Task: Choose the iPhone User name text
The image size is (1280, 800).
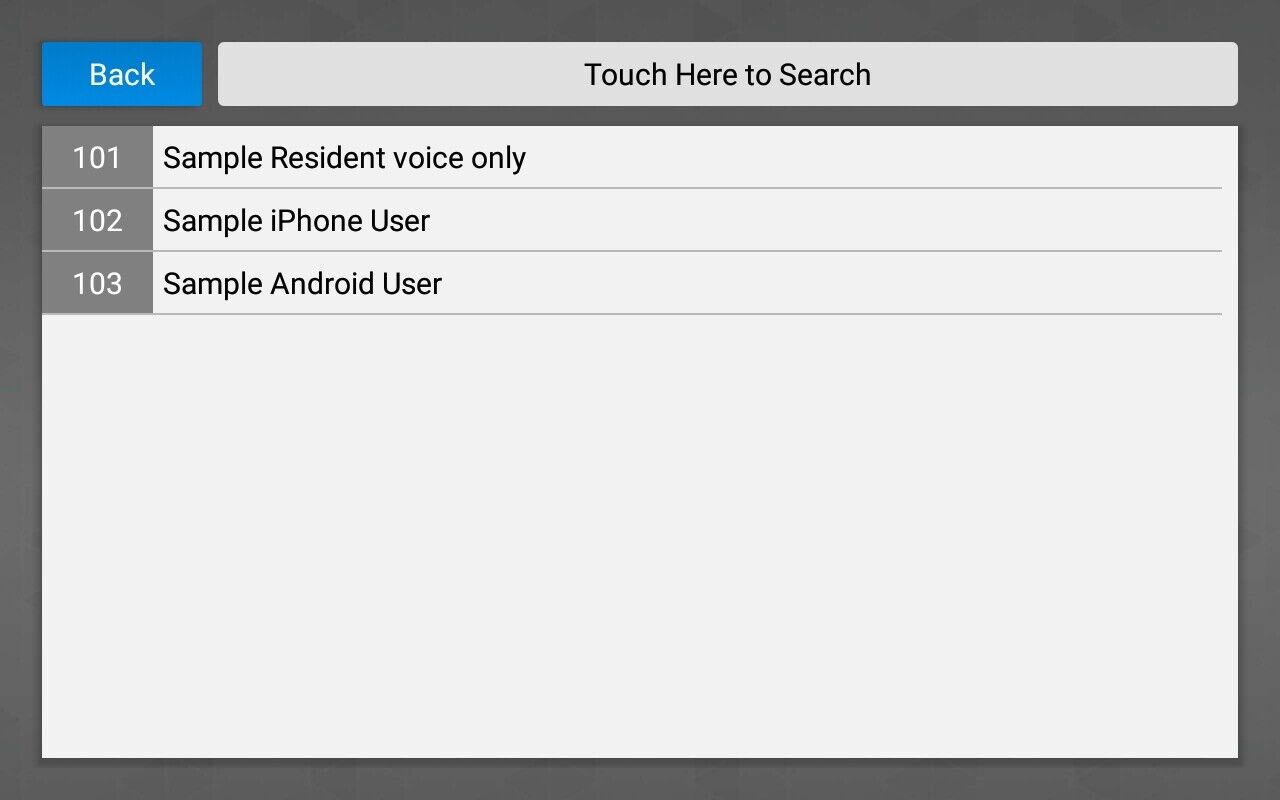Action: (x=296, y=221)
